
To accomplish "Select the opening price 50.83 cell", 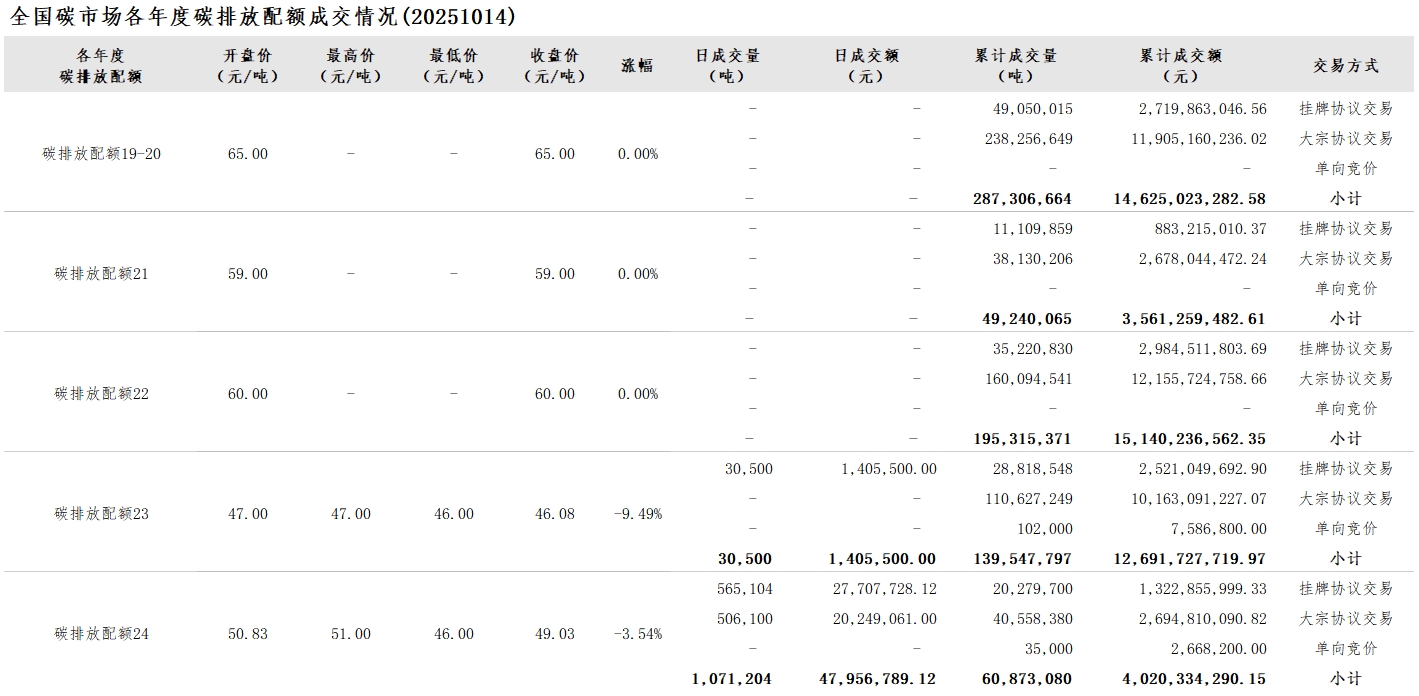I will pos(247,634).
